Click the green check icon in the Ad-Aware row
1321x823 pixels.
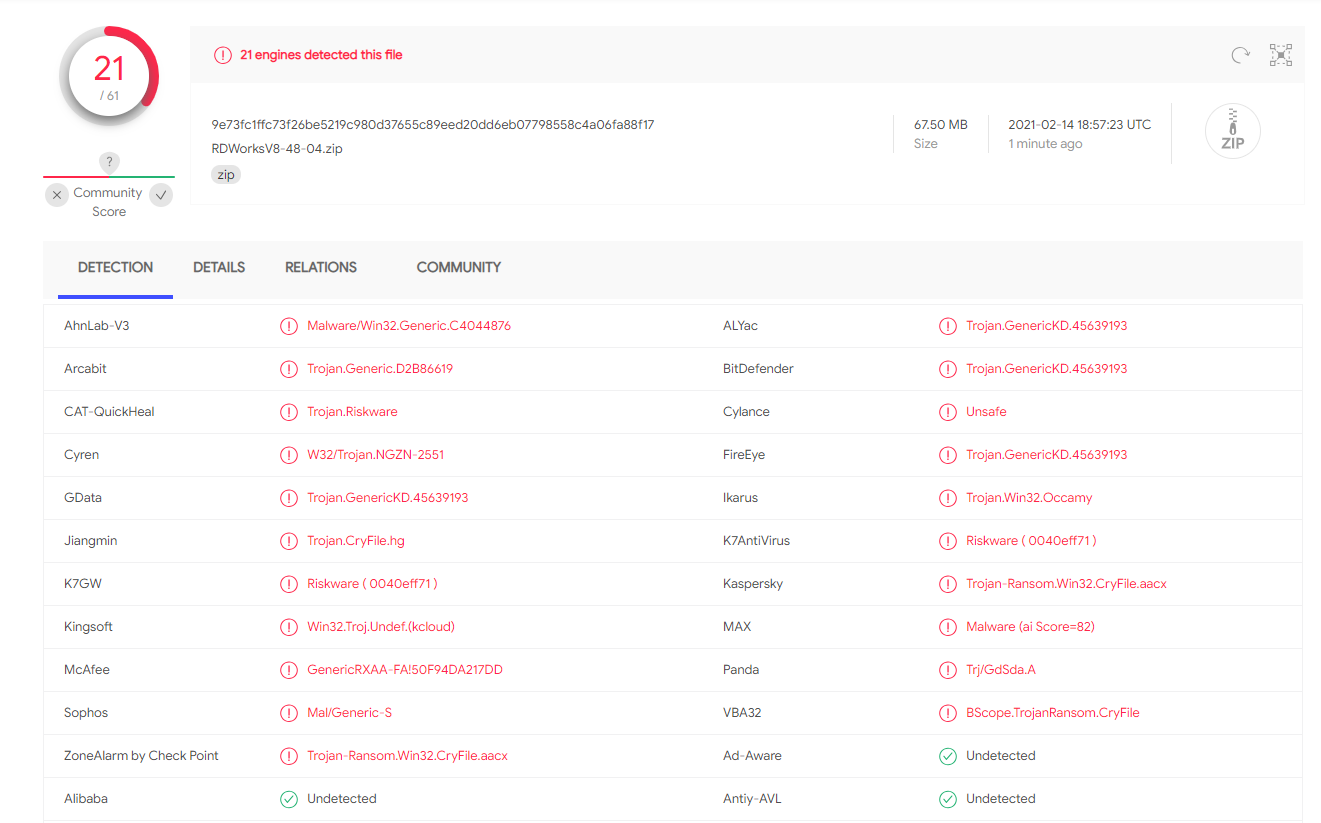[948, 756]
